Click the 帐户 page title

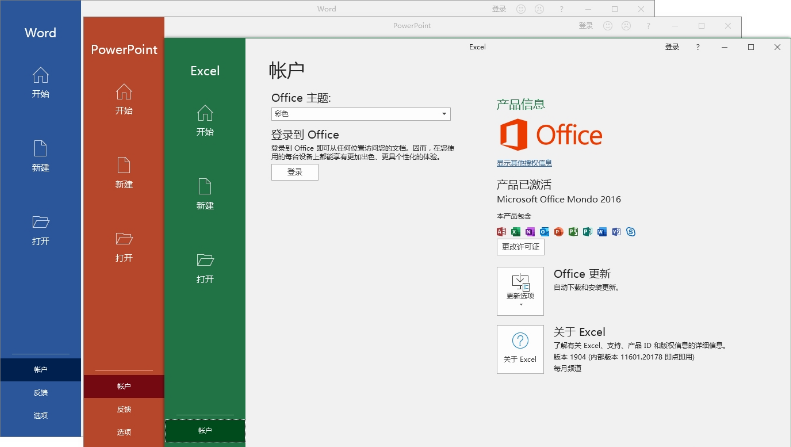[287, 70]
